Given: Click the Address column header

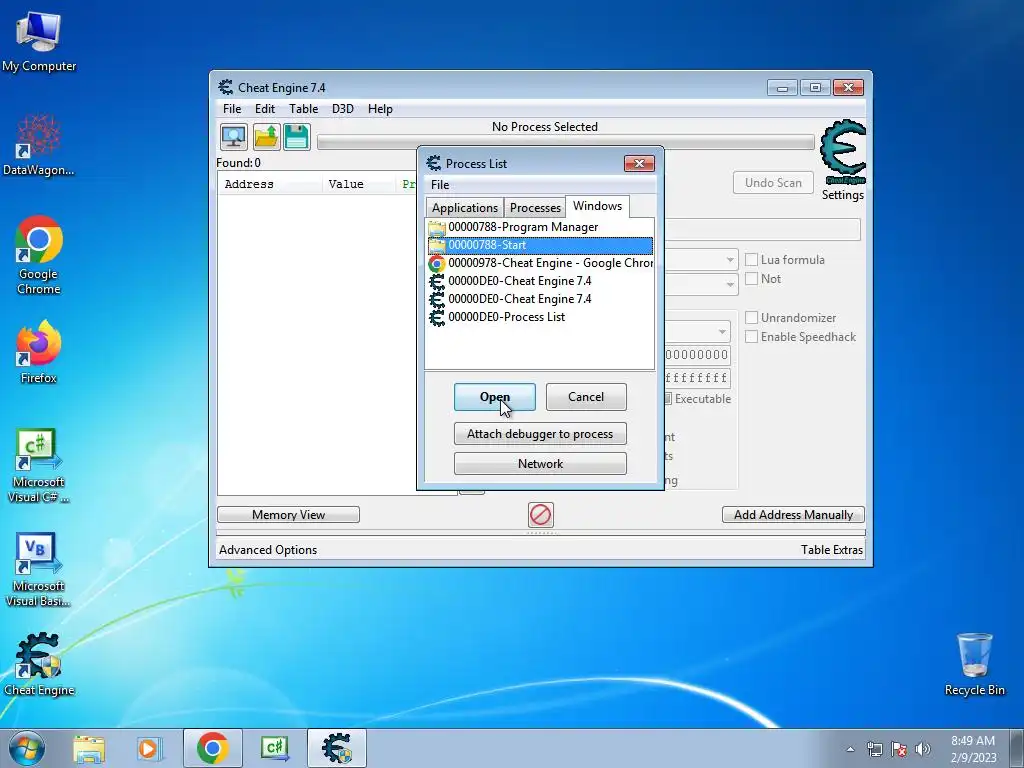Looking at the screenshot, I should click(270, 184).
